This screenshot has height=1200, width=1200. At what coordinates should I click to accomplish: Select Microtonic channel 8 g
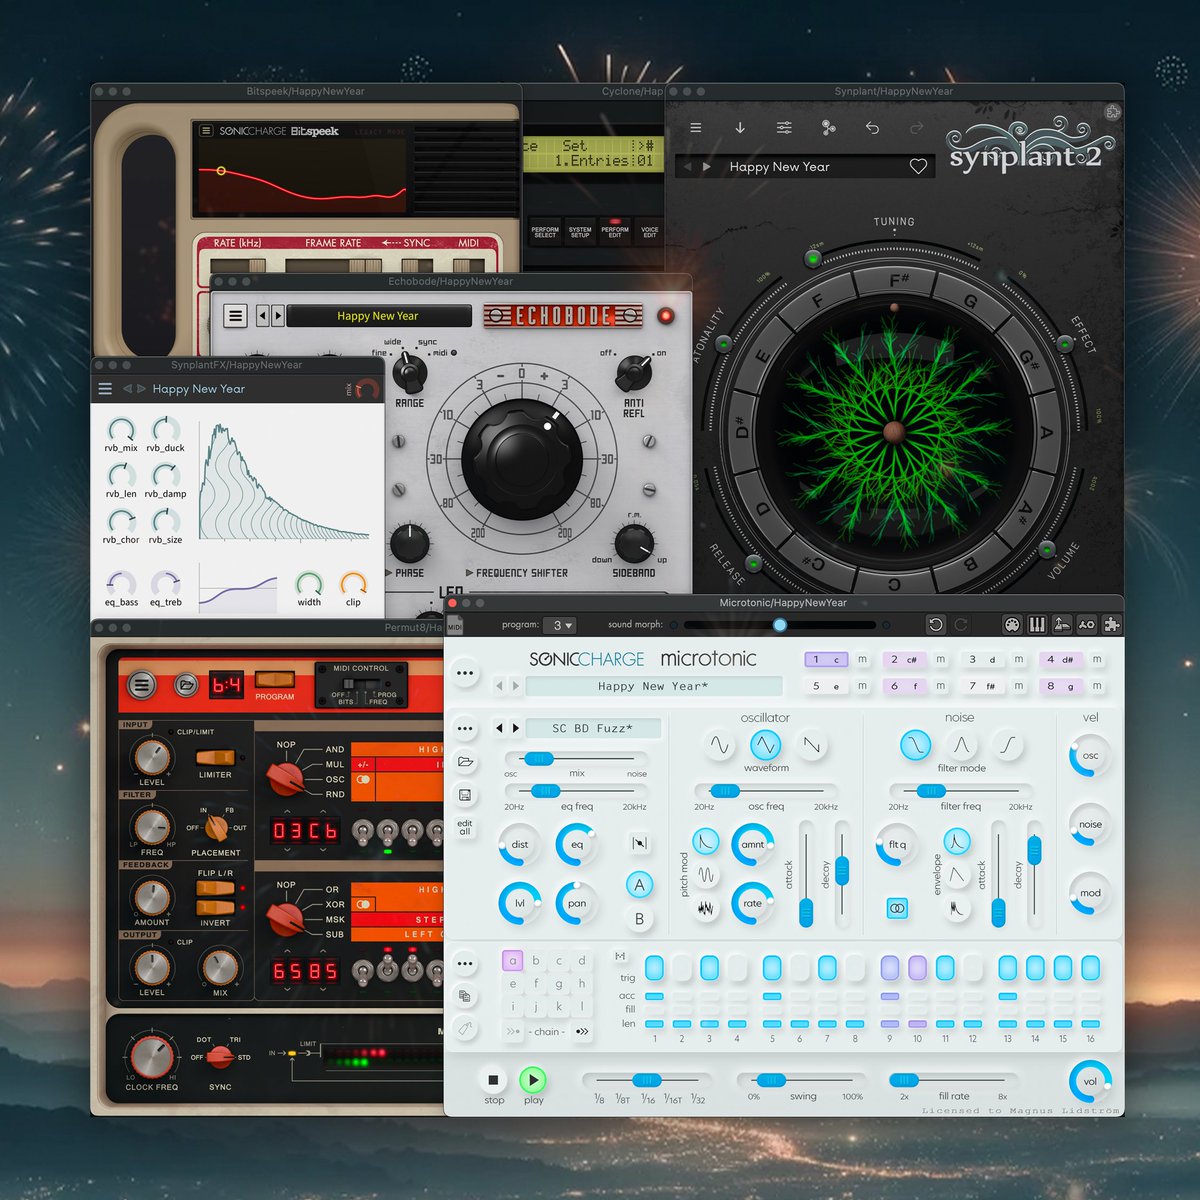[1060, 686]
